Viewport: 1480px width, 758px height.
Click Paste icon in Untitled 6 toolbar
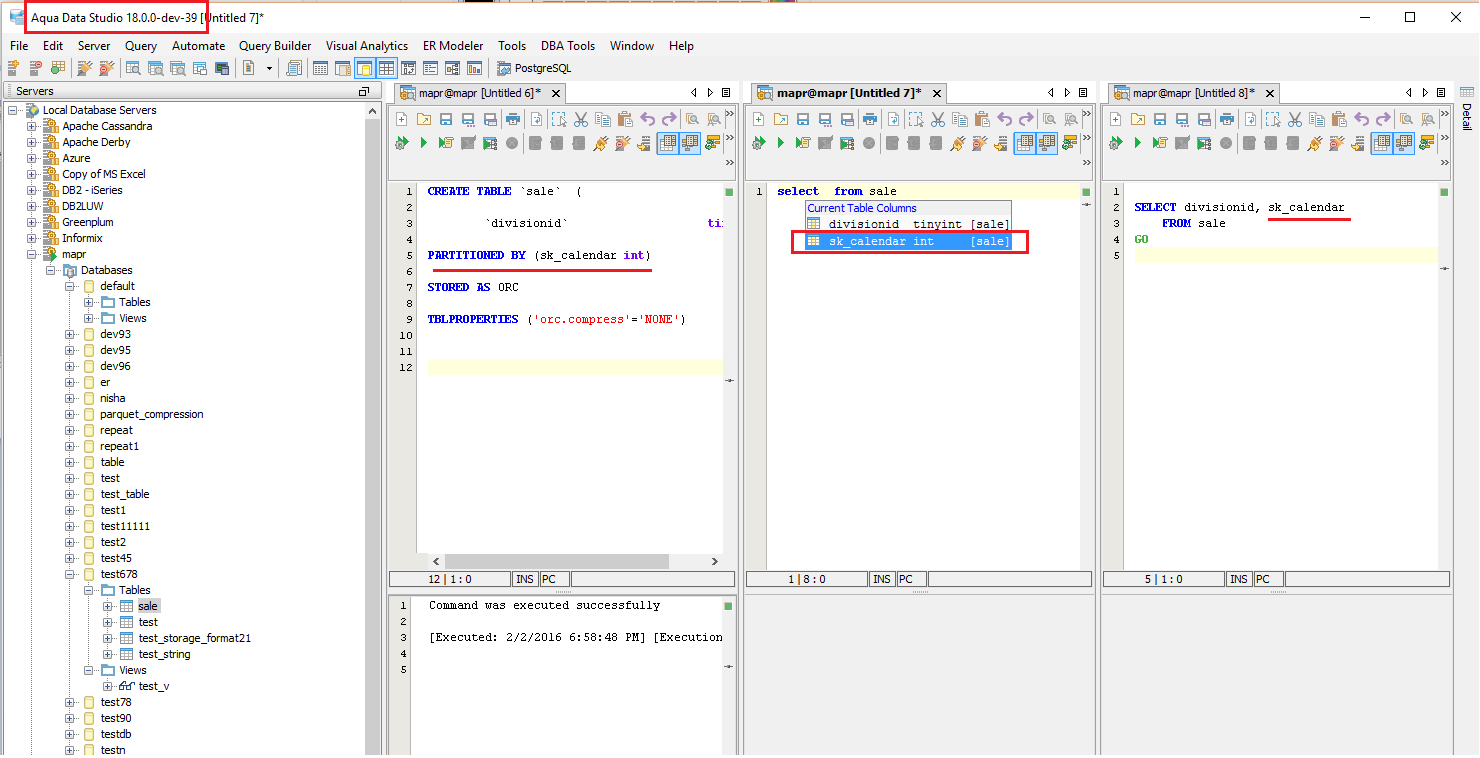(x=624, y=119)
